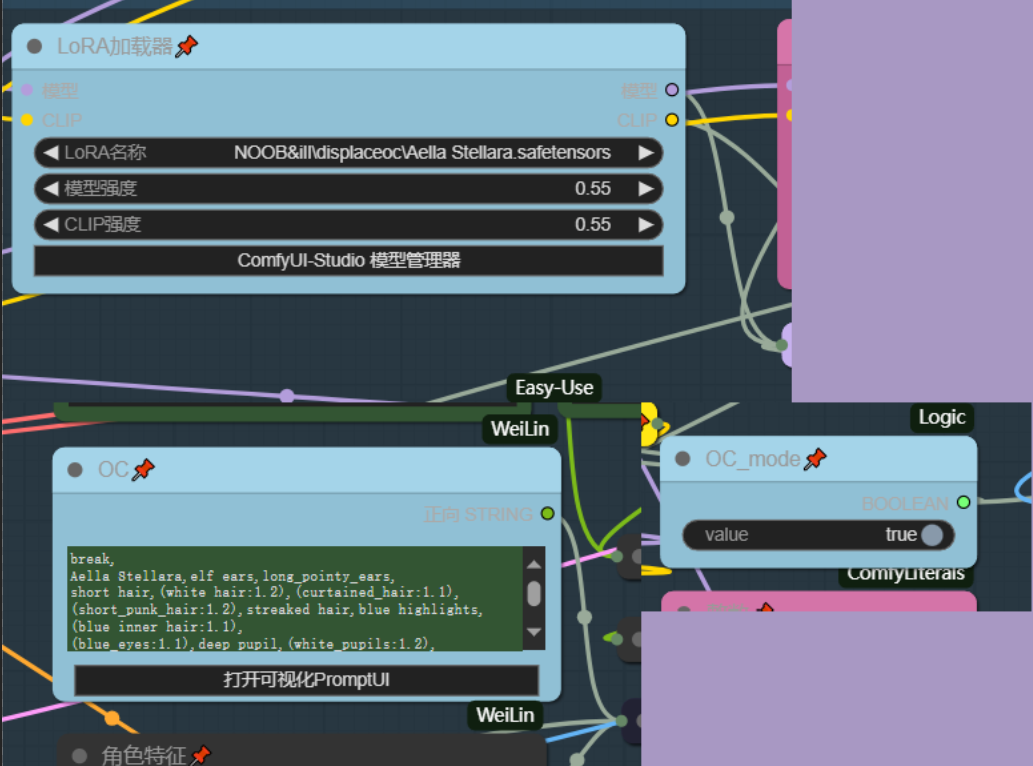1033x766 pixels.
Task: Decrease 模型强度 with left arrow
Action: point(50,189)
